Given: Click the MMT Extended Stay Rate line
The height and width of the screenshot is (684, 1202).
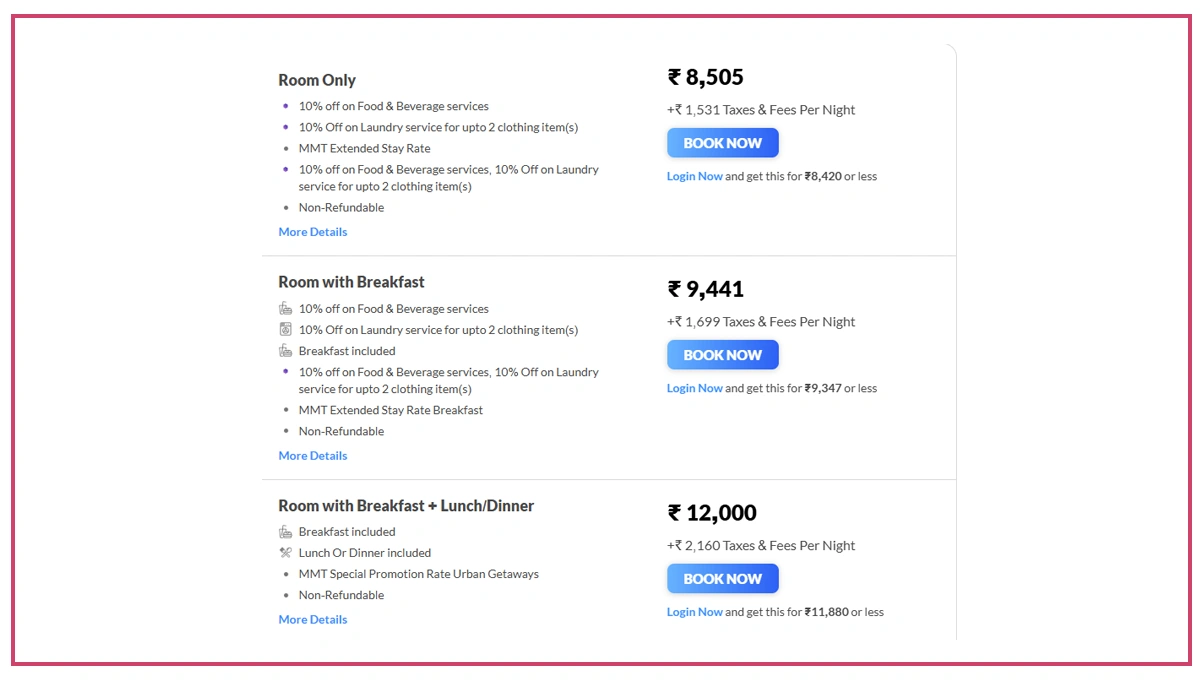Looking at the screenshot, I should [364, 148].
